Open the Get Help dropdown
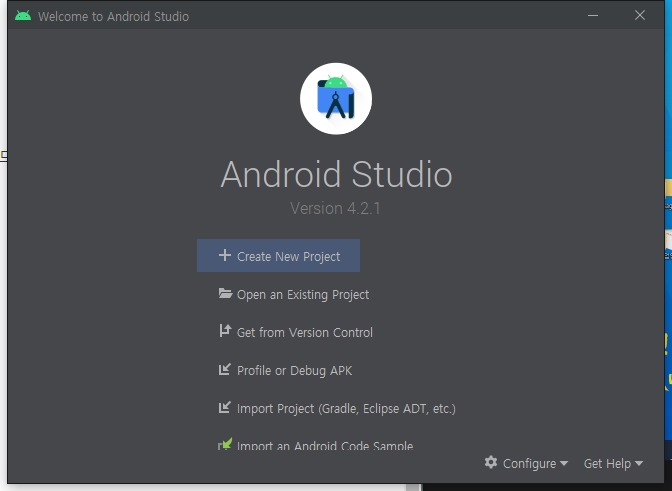 613,463
